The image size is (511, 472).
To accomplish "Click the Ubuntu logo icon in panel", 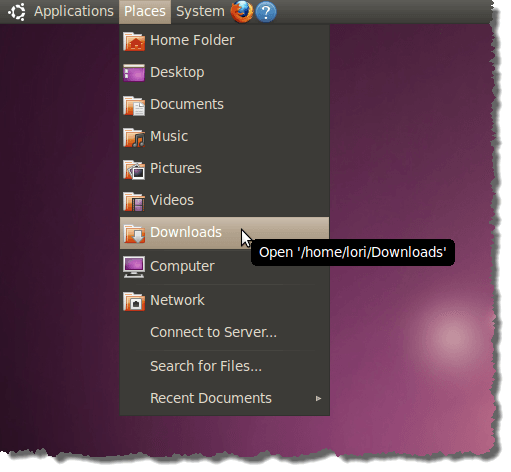I will point(16,12).
